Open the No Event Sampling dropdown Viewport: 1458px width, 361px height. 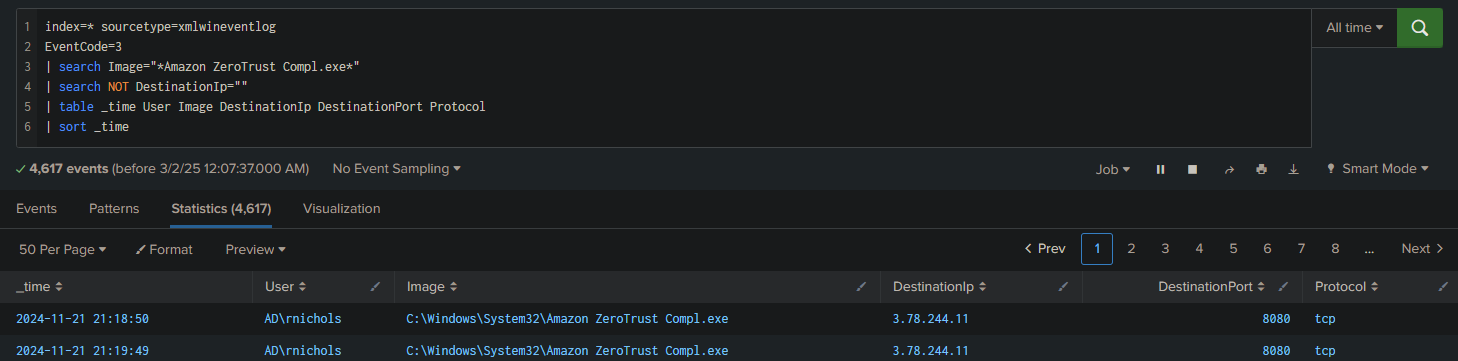point(396,169)
